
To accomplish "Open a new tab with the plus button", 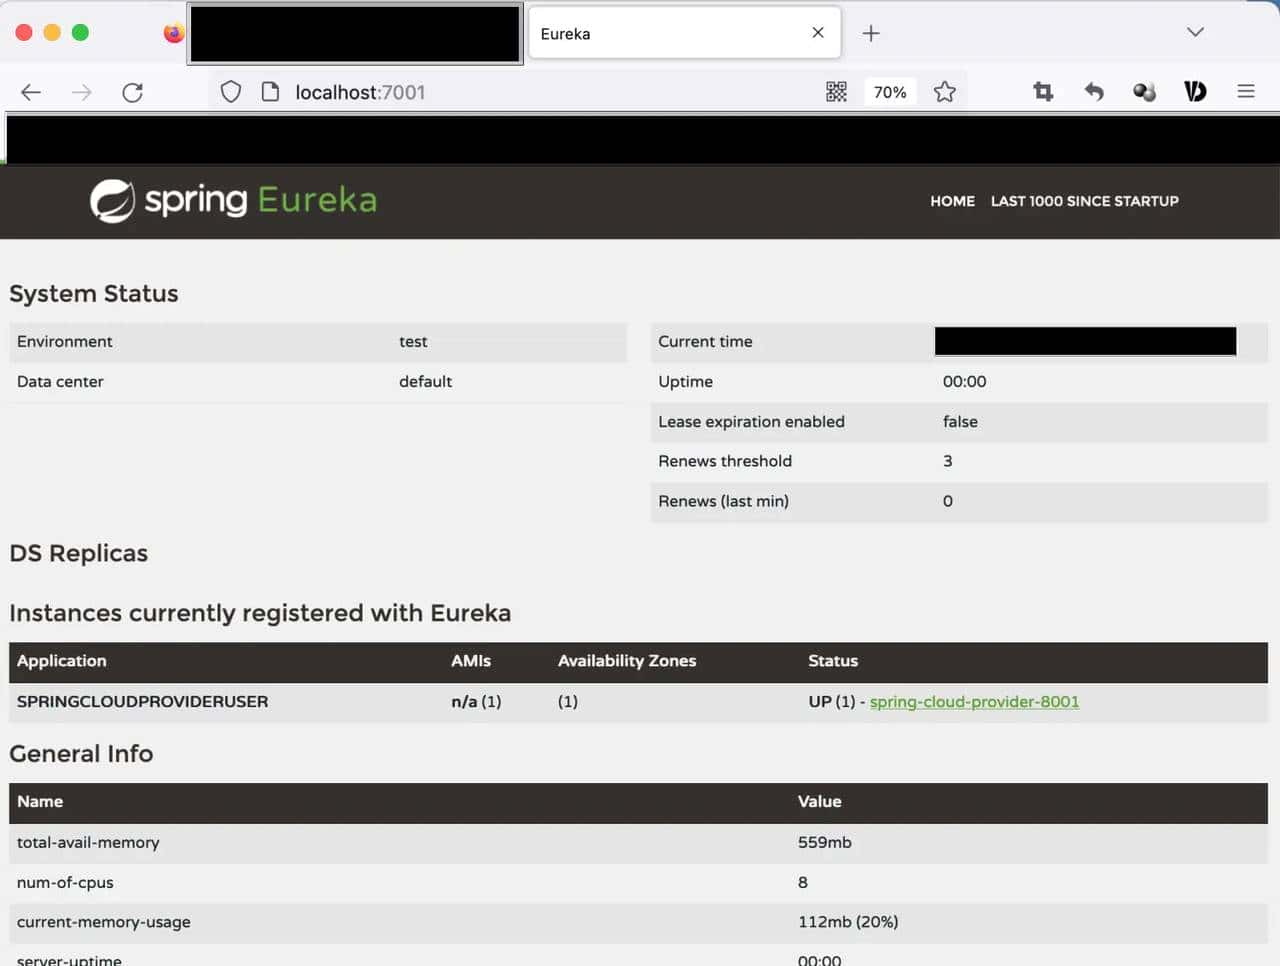I will 871,32.
